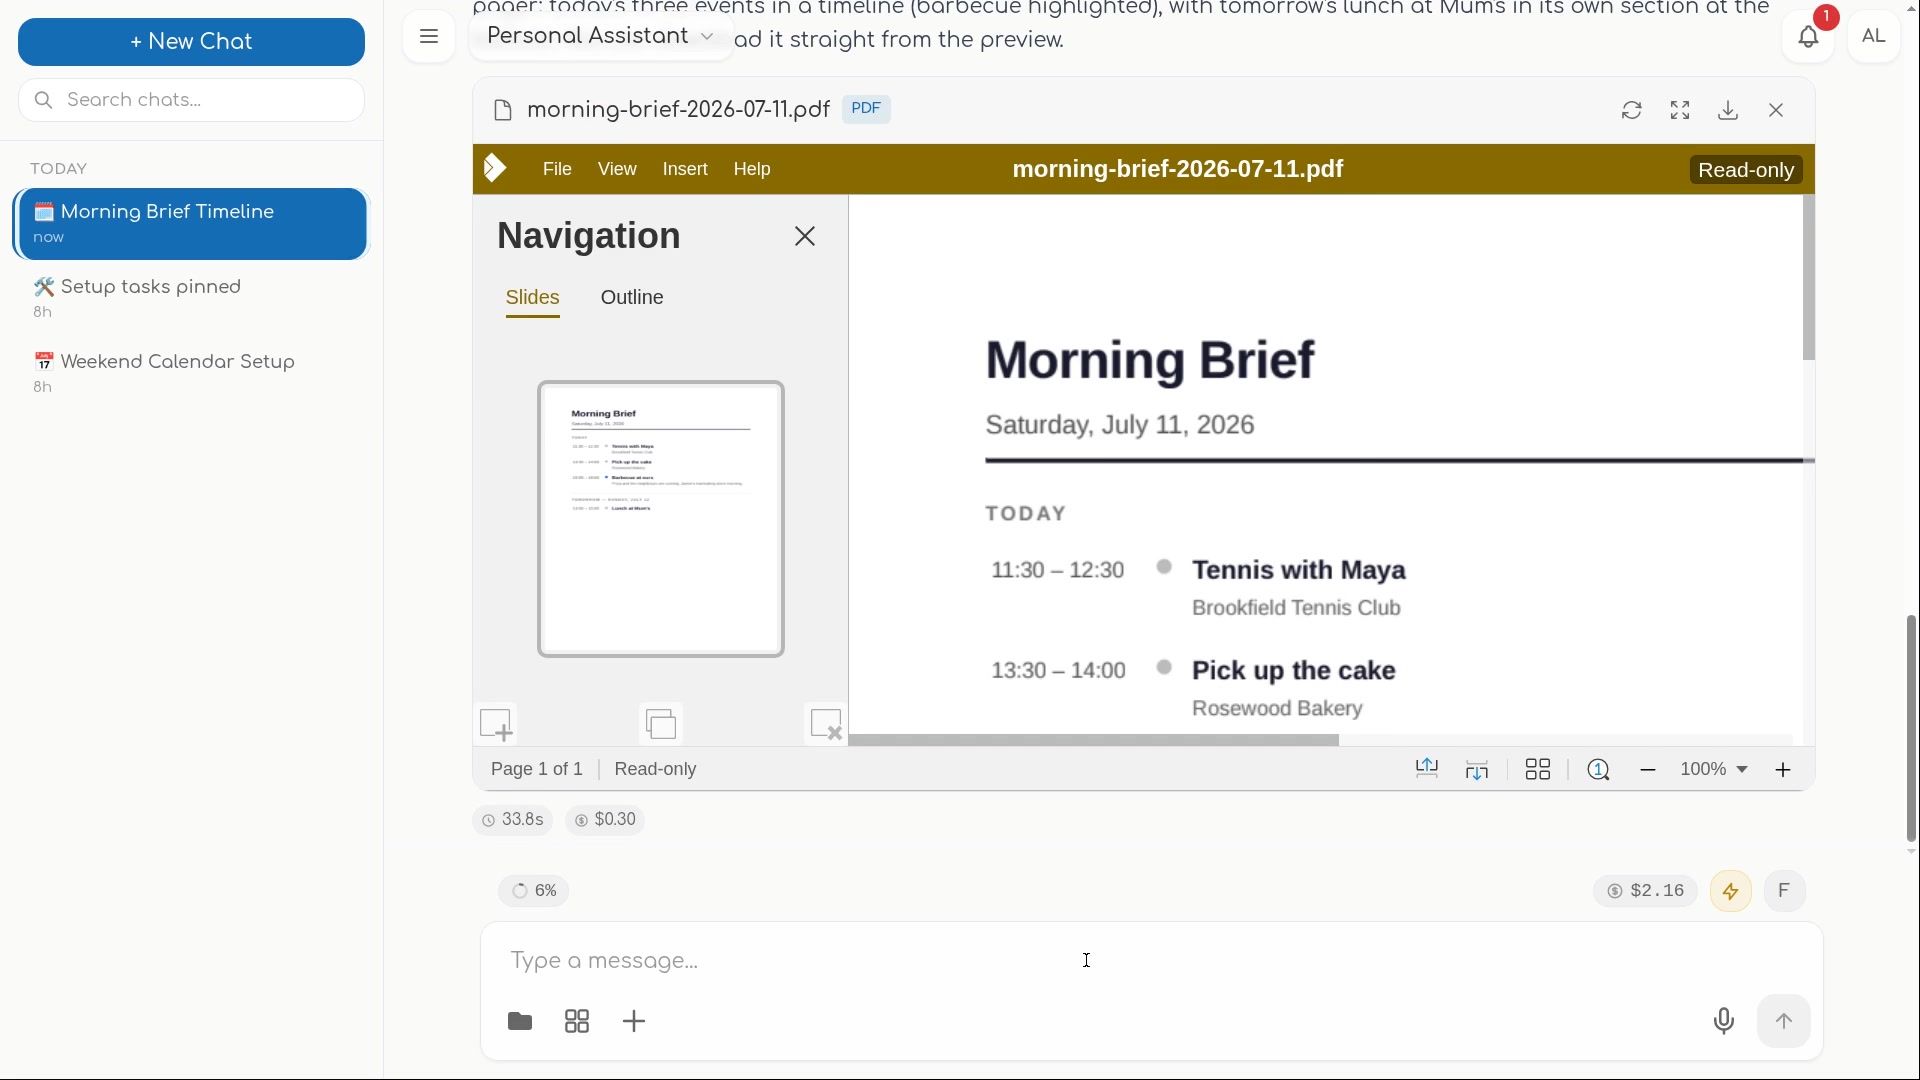Click the $2.16 cost indicator
Viewport: 1920px width, 1080px height.
click(1645, 891)
